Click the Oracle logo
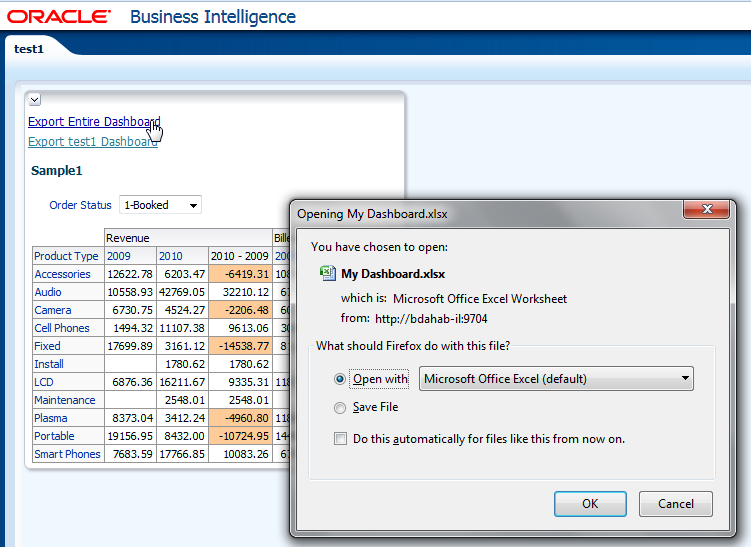This screenshot has height=547, width=751. [x=58, y=17]
